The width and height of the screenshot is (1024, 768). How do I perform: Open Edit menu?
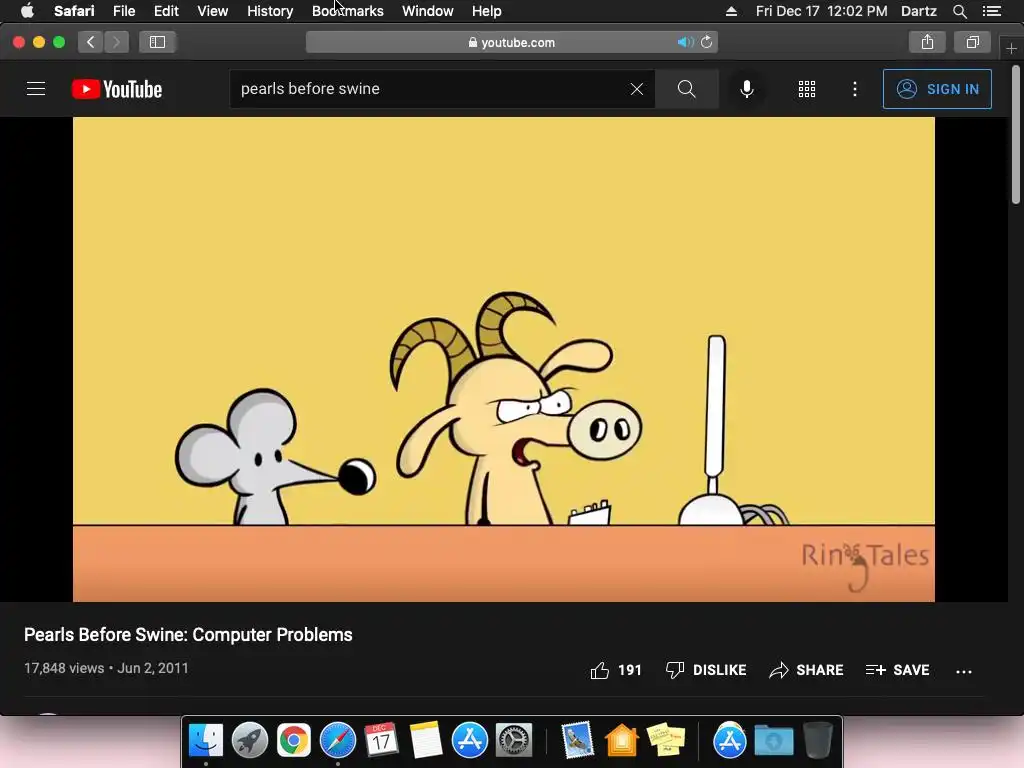click(166, 11)
